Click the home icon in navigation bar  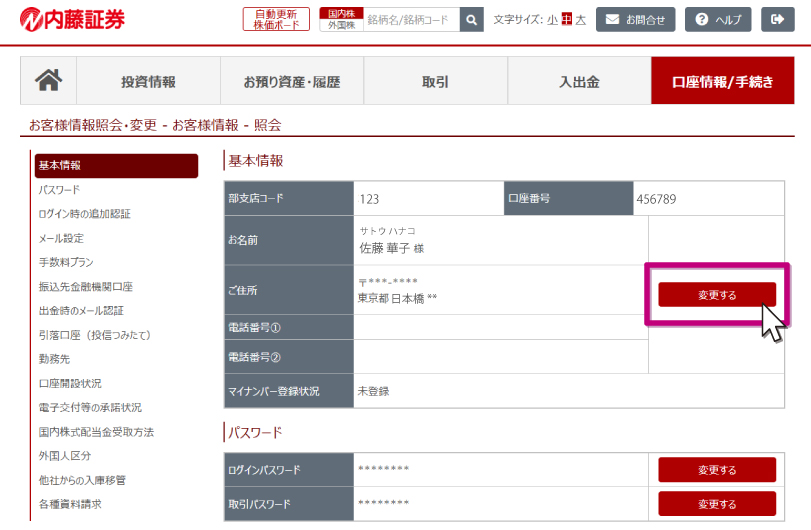point(48,81)
